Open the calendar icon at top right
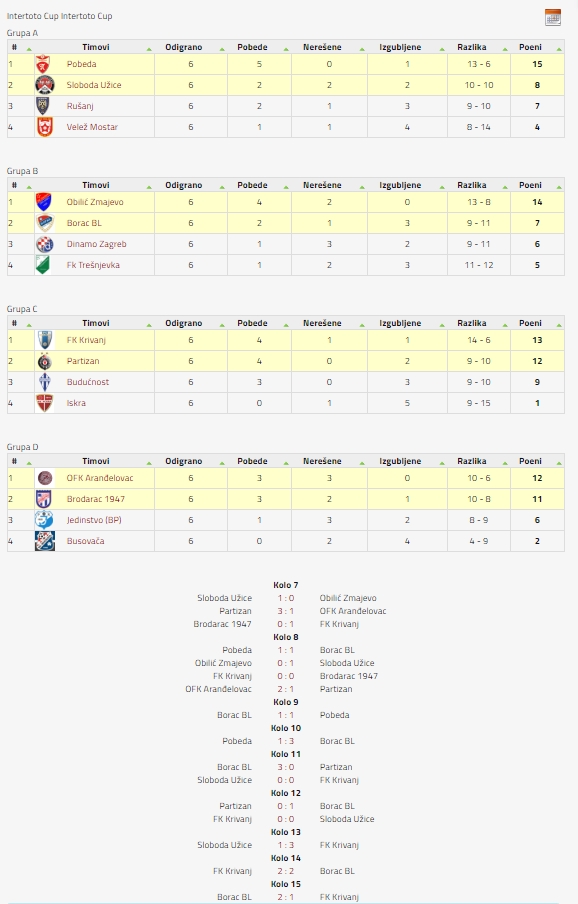Viewport: 578px width, 904px height. (x=553, y=17)
